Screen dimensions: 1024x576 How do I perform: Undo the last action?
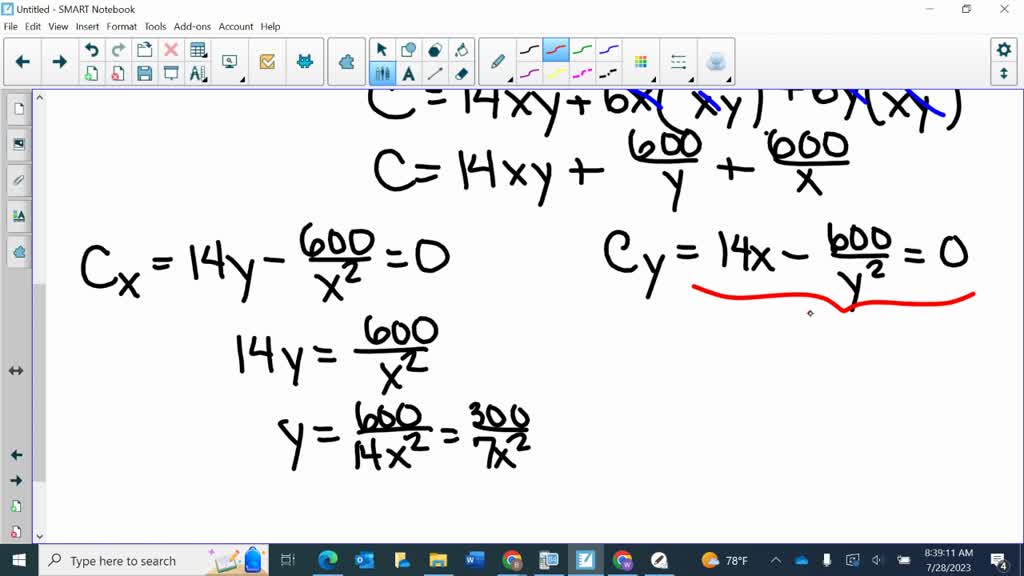[x=91, y=50]
